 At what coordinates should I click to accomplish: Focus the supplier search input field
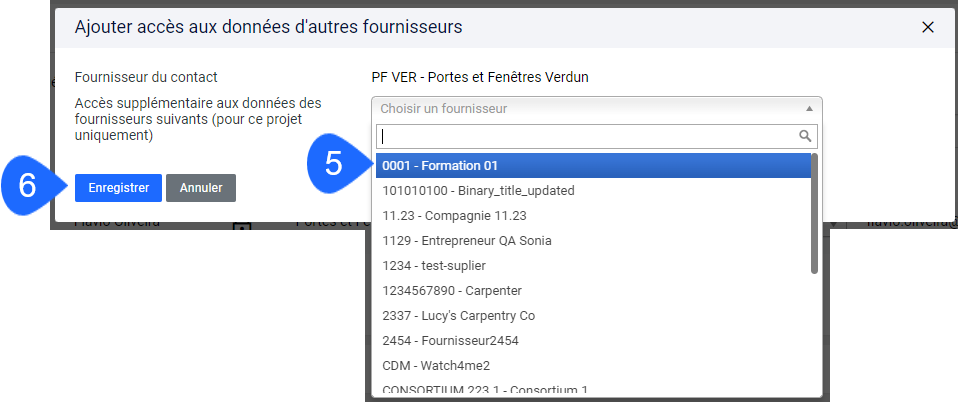tap(597, 136)
